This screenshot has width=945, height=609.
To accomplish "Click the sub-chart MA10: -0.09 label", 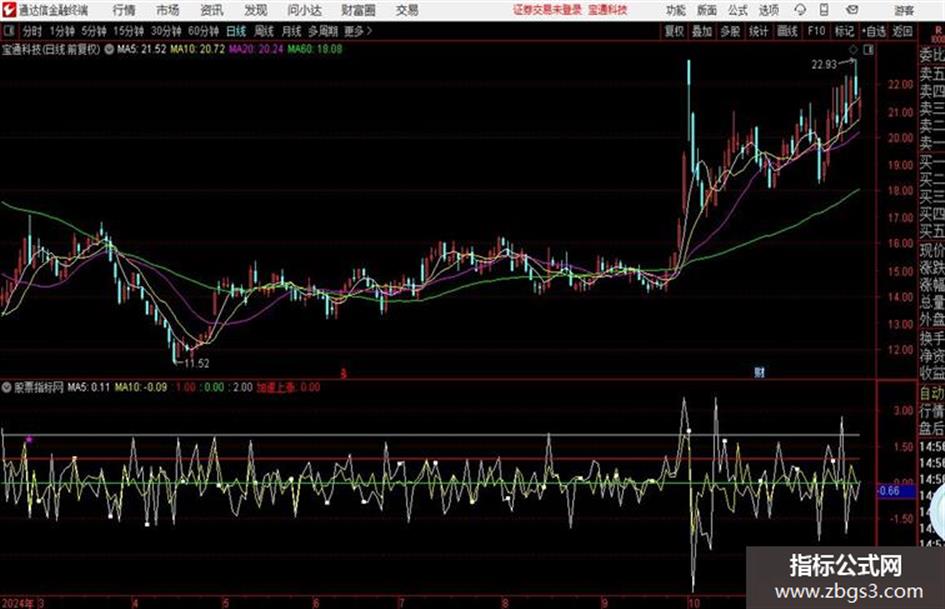I will (x=141, y=387).
